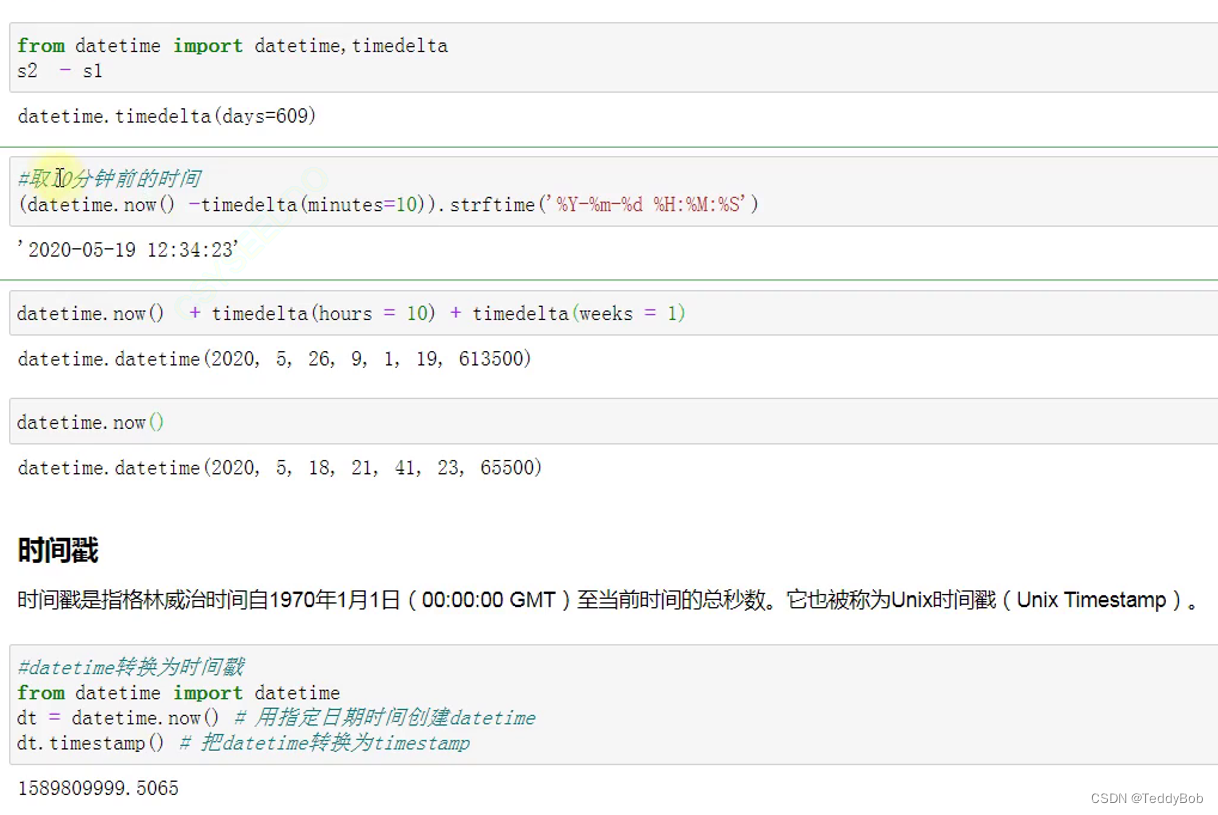Click the cell adding timedelta(hours = 10)
1218x815 pixels.
click(614, 313)
